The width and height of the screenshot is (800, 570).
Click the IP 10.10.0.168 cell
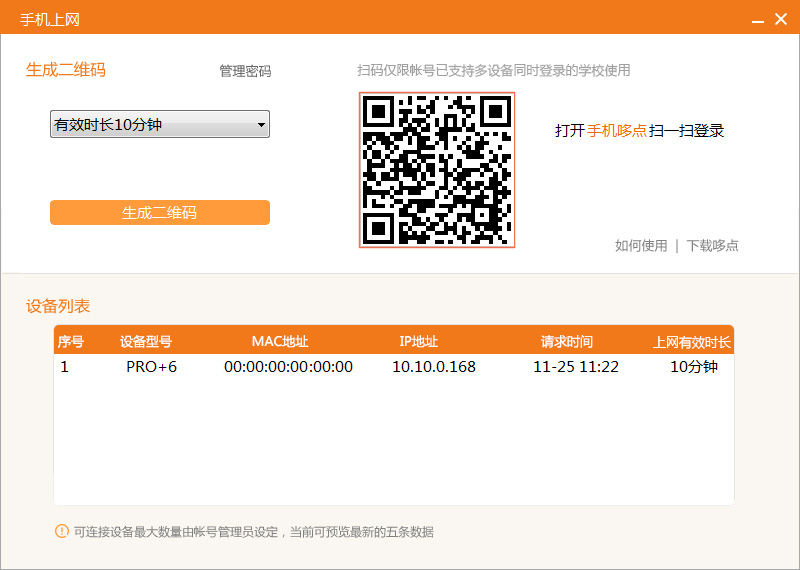coord(434,367)
